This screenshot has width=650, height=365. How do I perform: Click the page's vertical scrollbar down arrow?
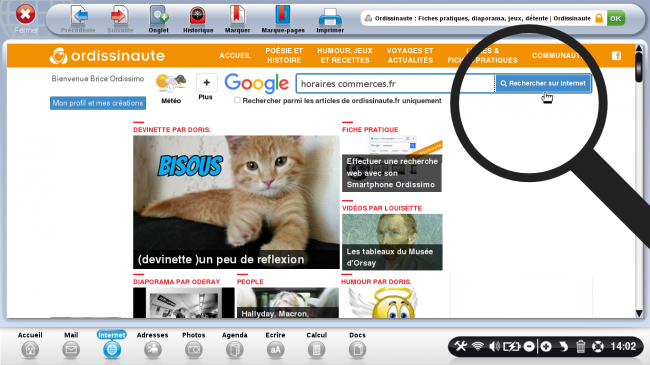tap(639, 313)
